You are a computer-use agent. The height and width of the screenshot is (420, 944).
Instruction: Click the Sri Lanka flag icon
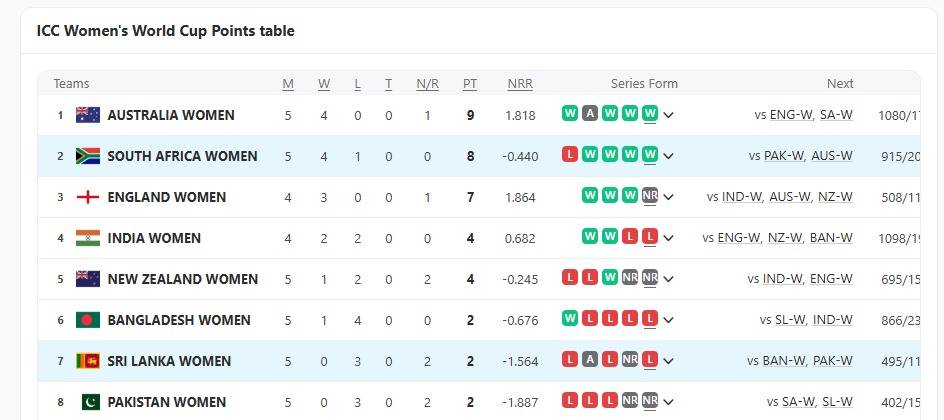(x=88, y=361)
